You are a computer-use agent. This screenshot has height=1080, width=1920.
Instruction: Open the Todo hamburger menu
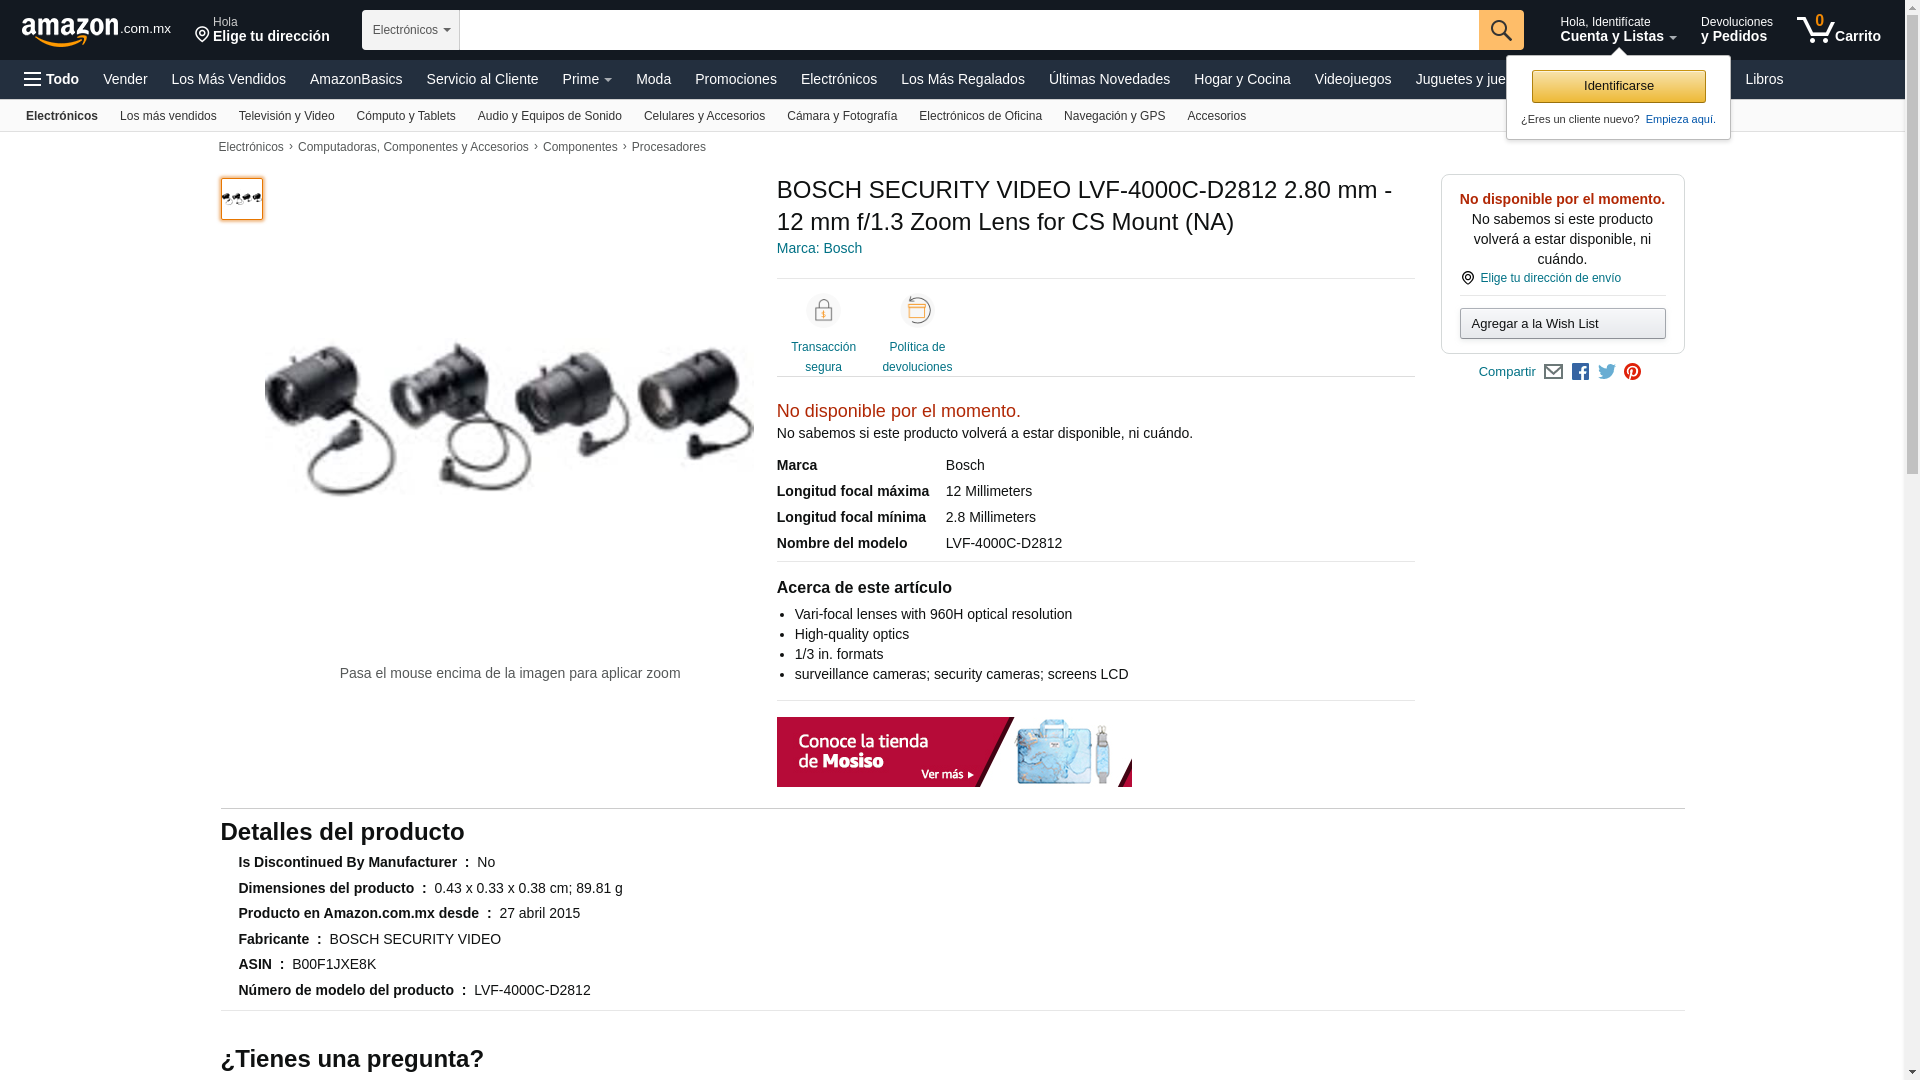coord(51,79)
